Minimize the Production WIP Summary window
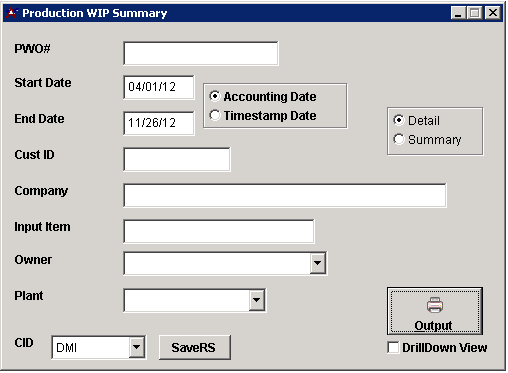This screenshot has width=508, height=373. click(458, 13)
